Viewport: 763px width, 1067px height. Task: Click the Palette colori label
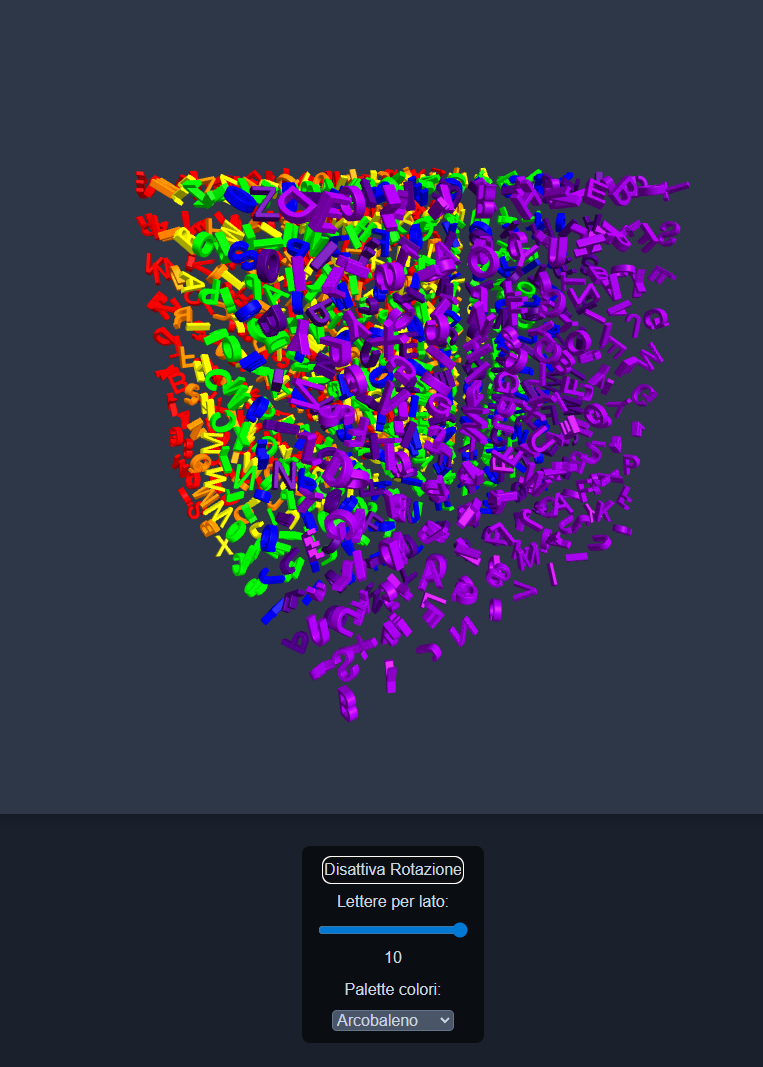tap(392, 990)
